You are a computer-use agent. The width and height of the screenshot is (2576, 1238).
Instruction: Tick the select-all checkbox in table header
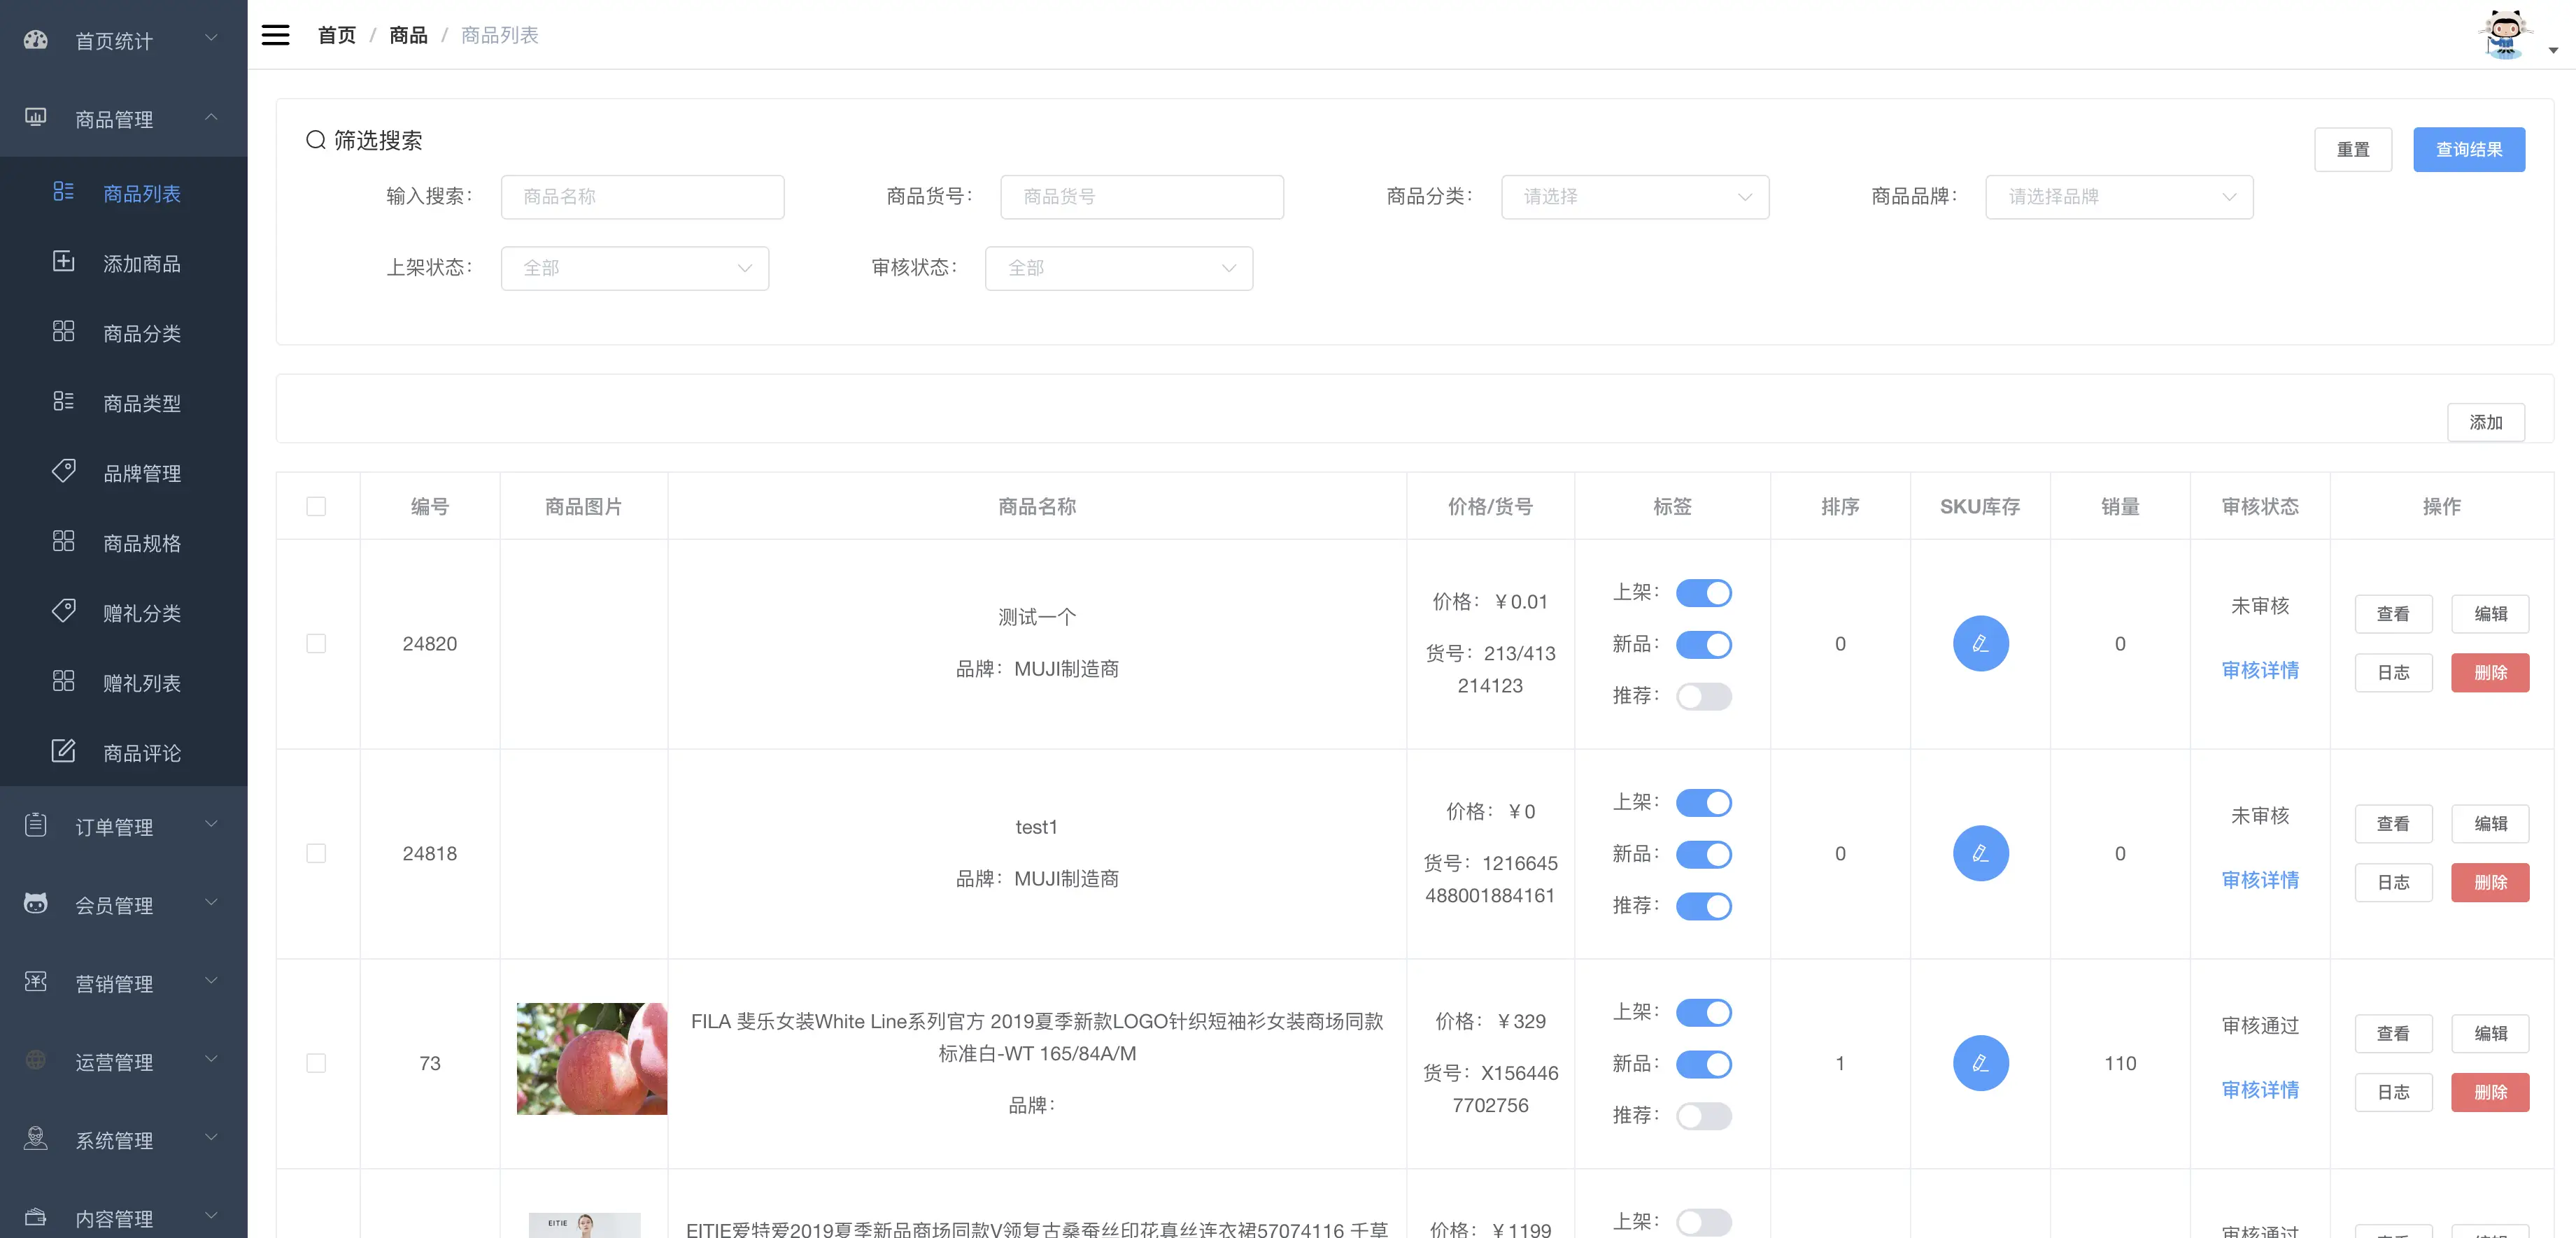coord(316,507)
